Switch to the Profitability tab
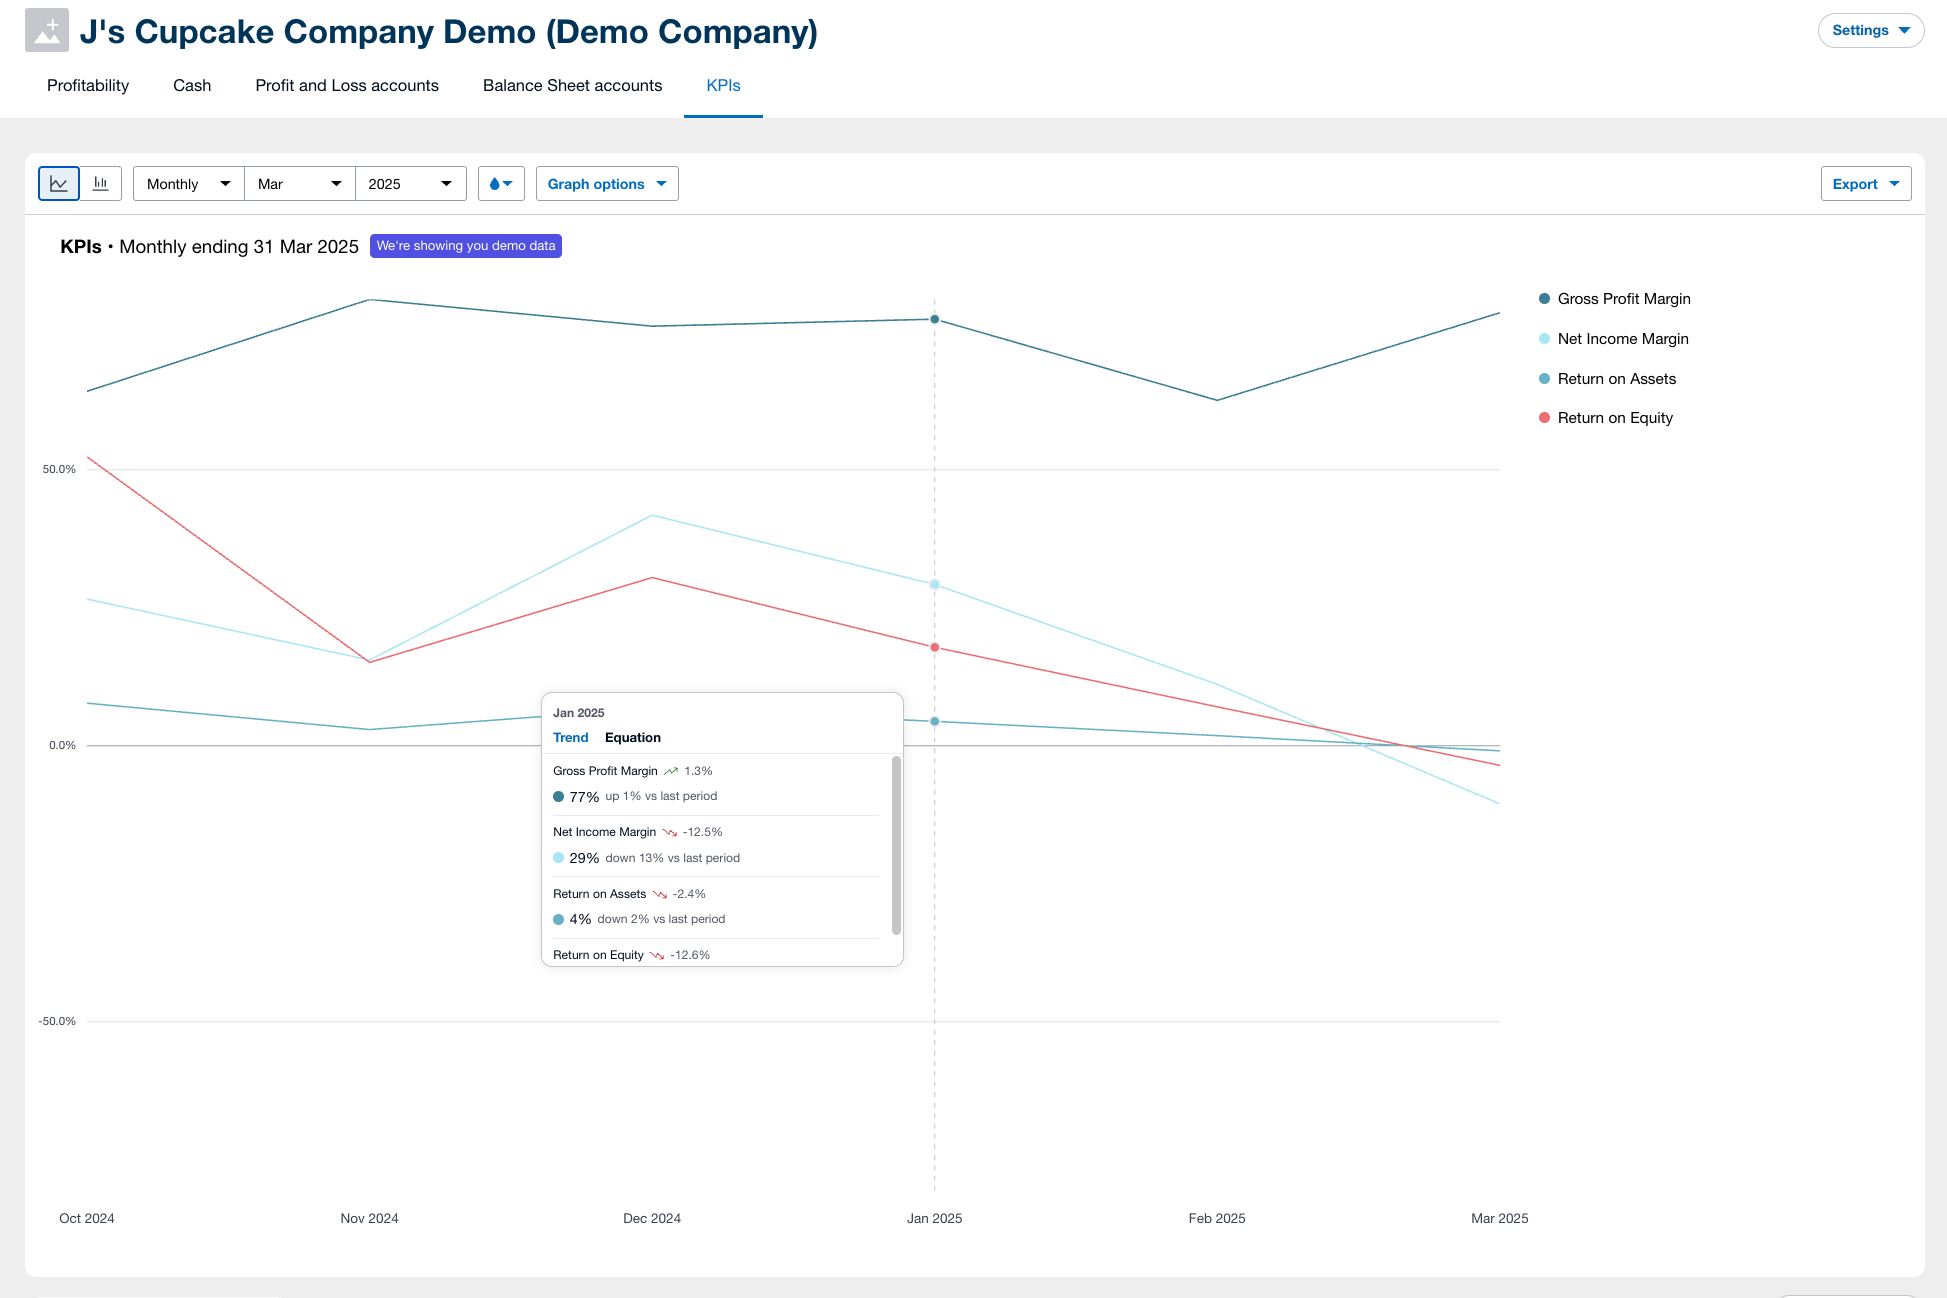 87,85
